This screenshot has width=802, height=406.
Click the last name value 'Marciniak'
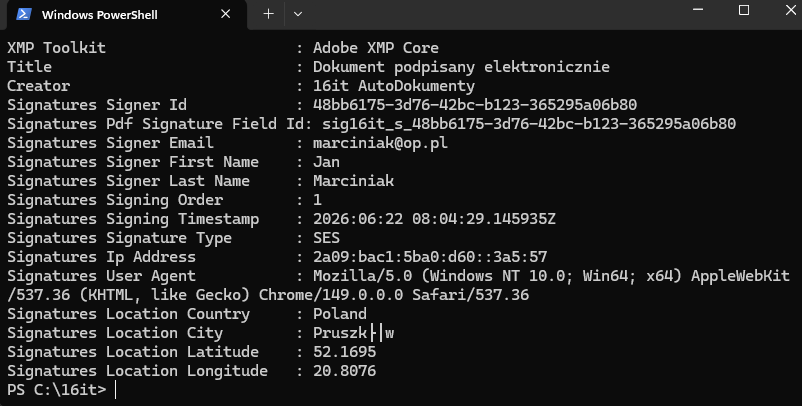tap(353, 181)
